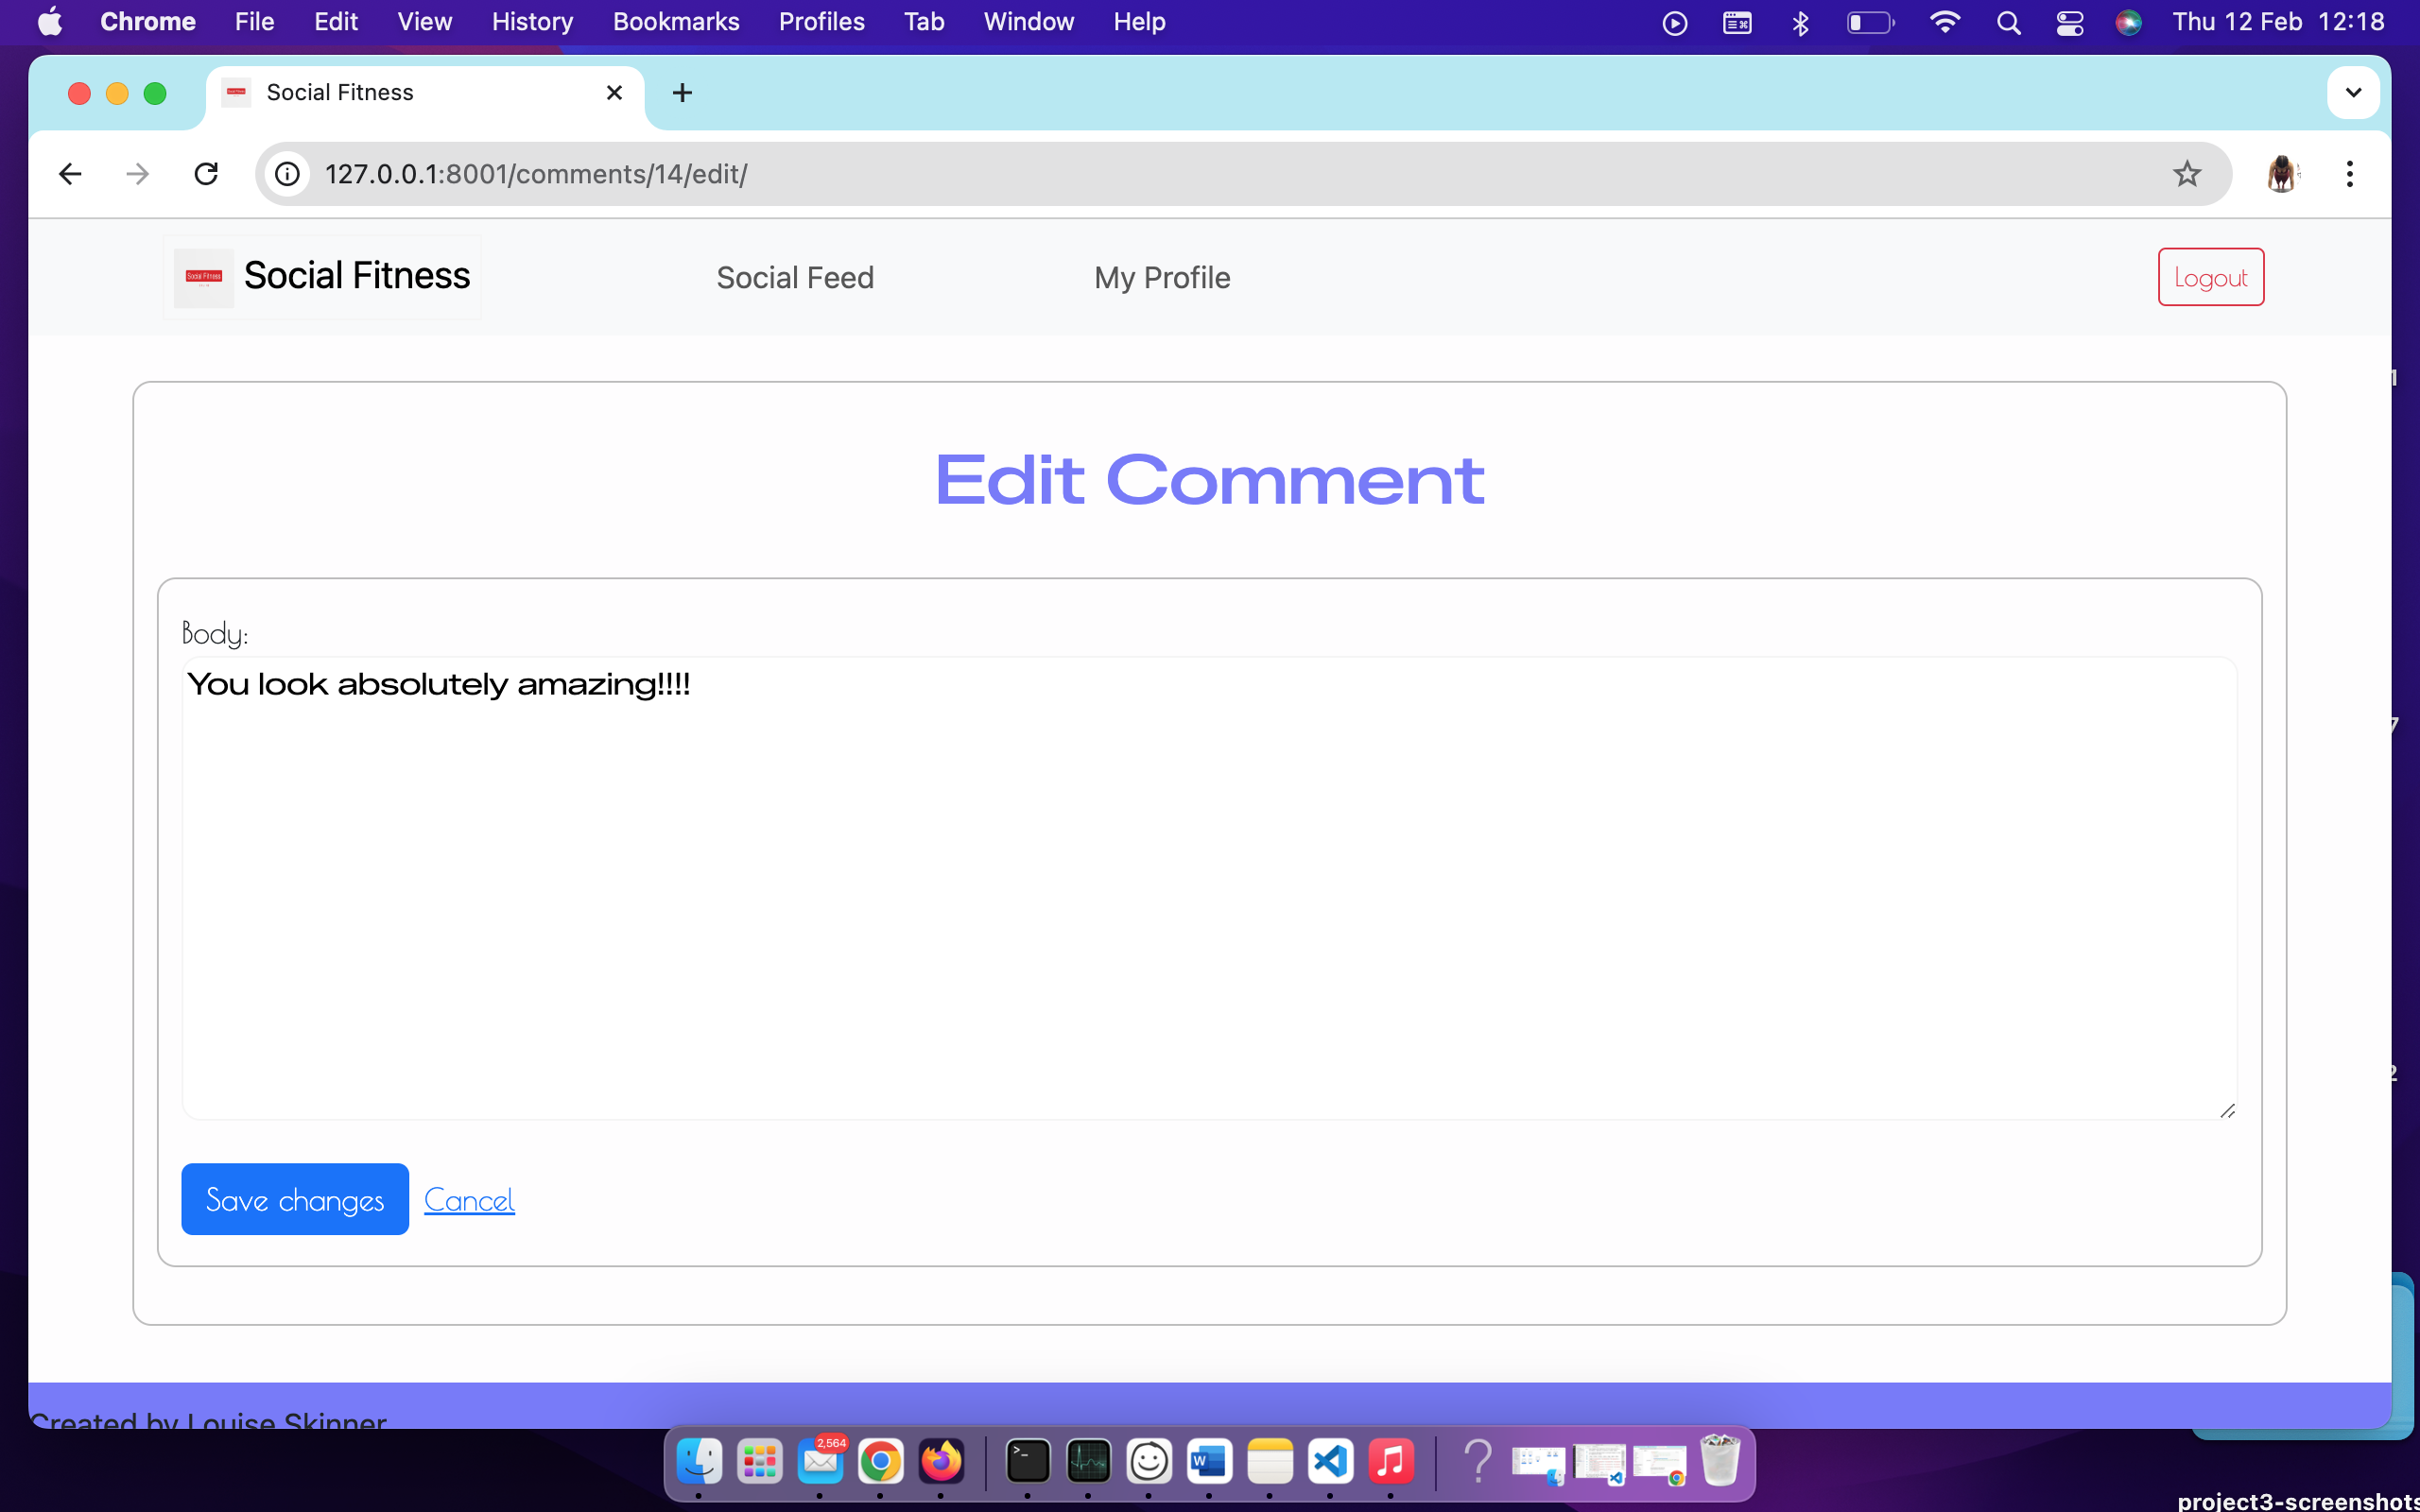
Task: Open Visual Studio Code from the dock
Action: pyautogui.click(x=1330, y=1461)
